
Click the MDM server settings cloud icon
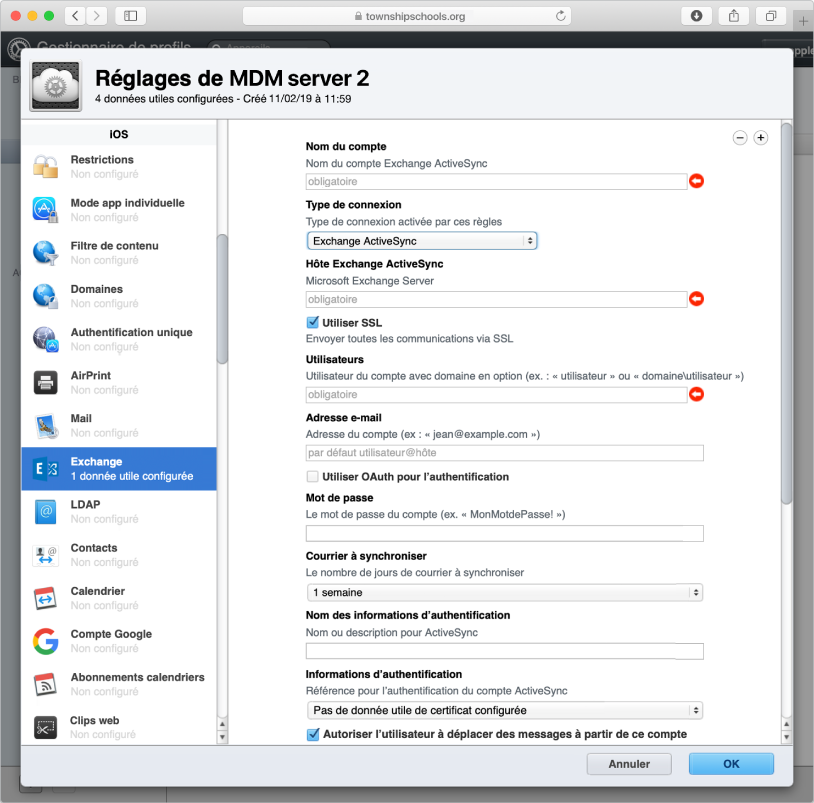point(56,86)
